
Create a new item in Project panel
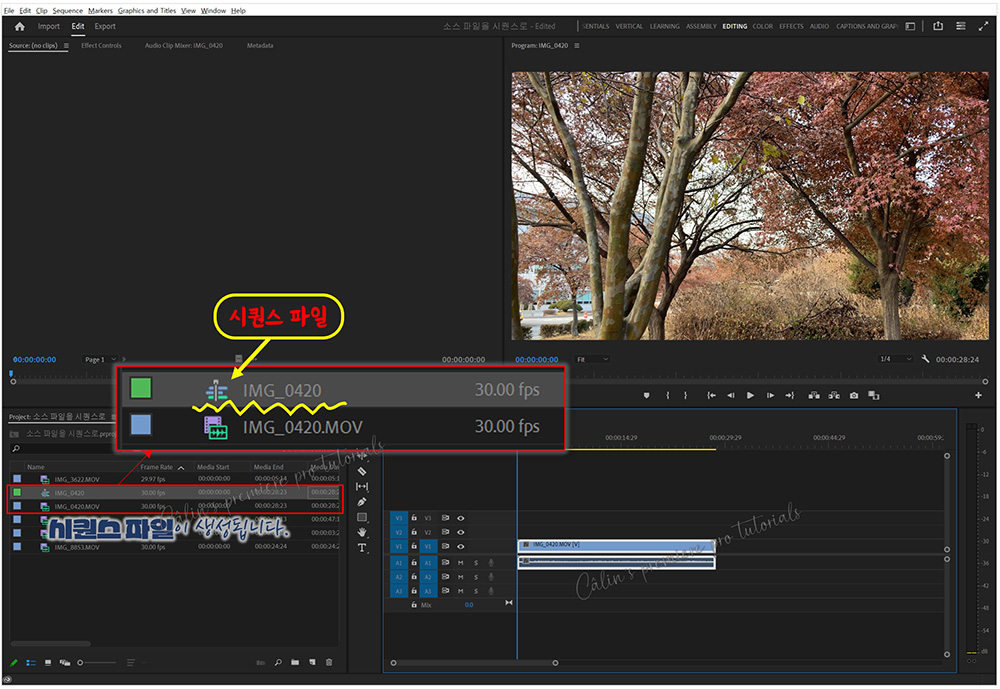coord(312,662)
